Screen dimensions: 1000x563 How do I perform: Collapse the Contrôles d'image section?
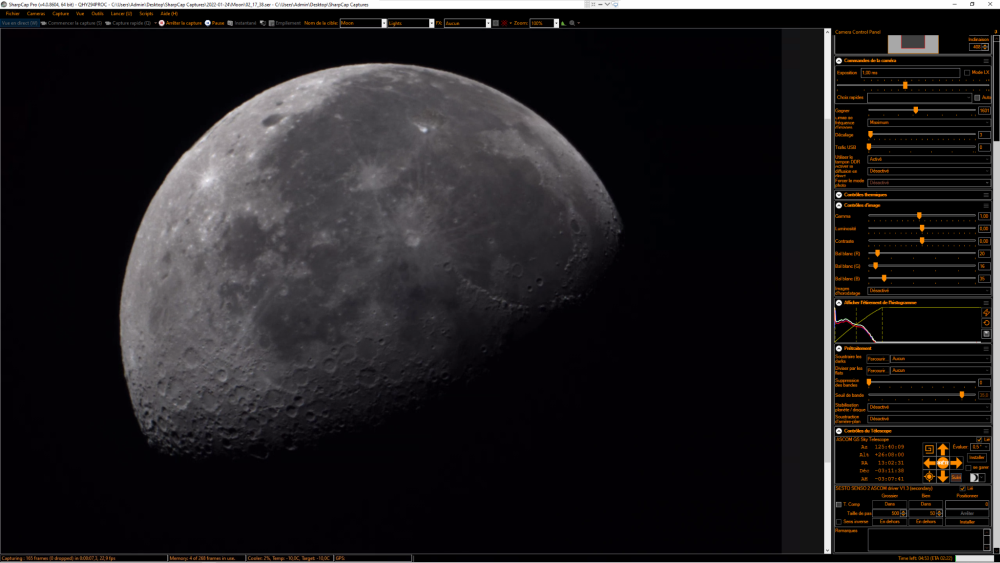839,205
